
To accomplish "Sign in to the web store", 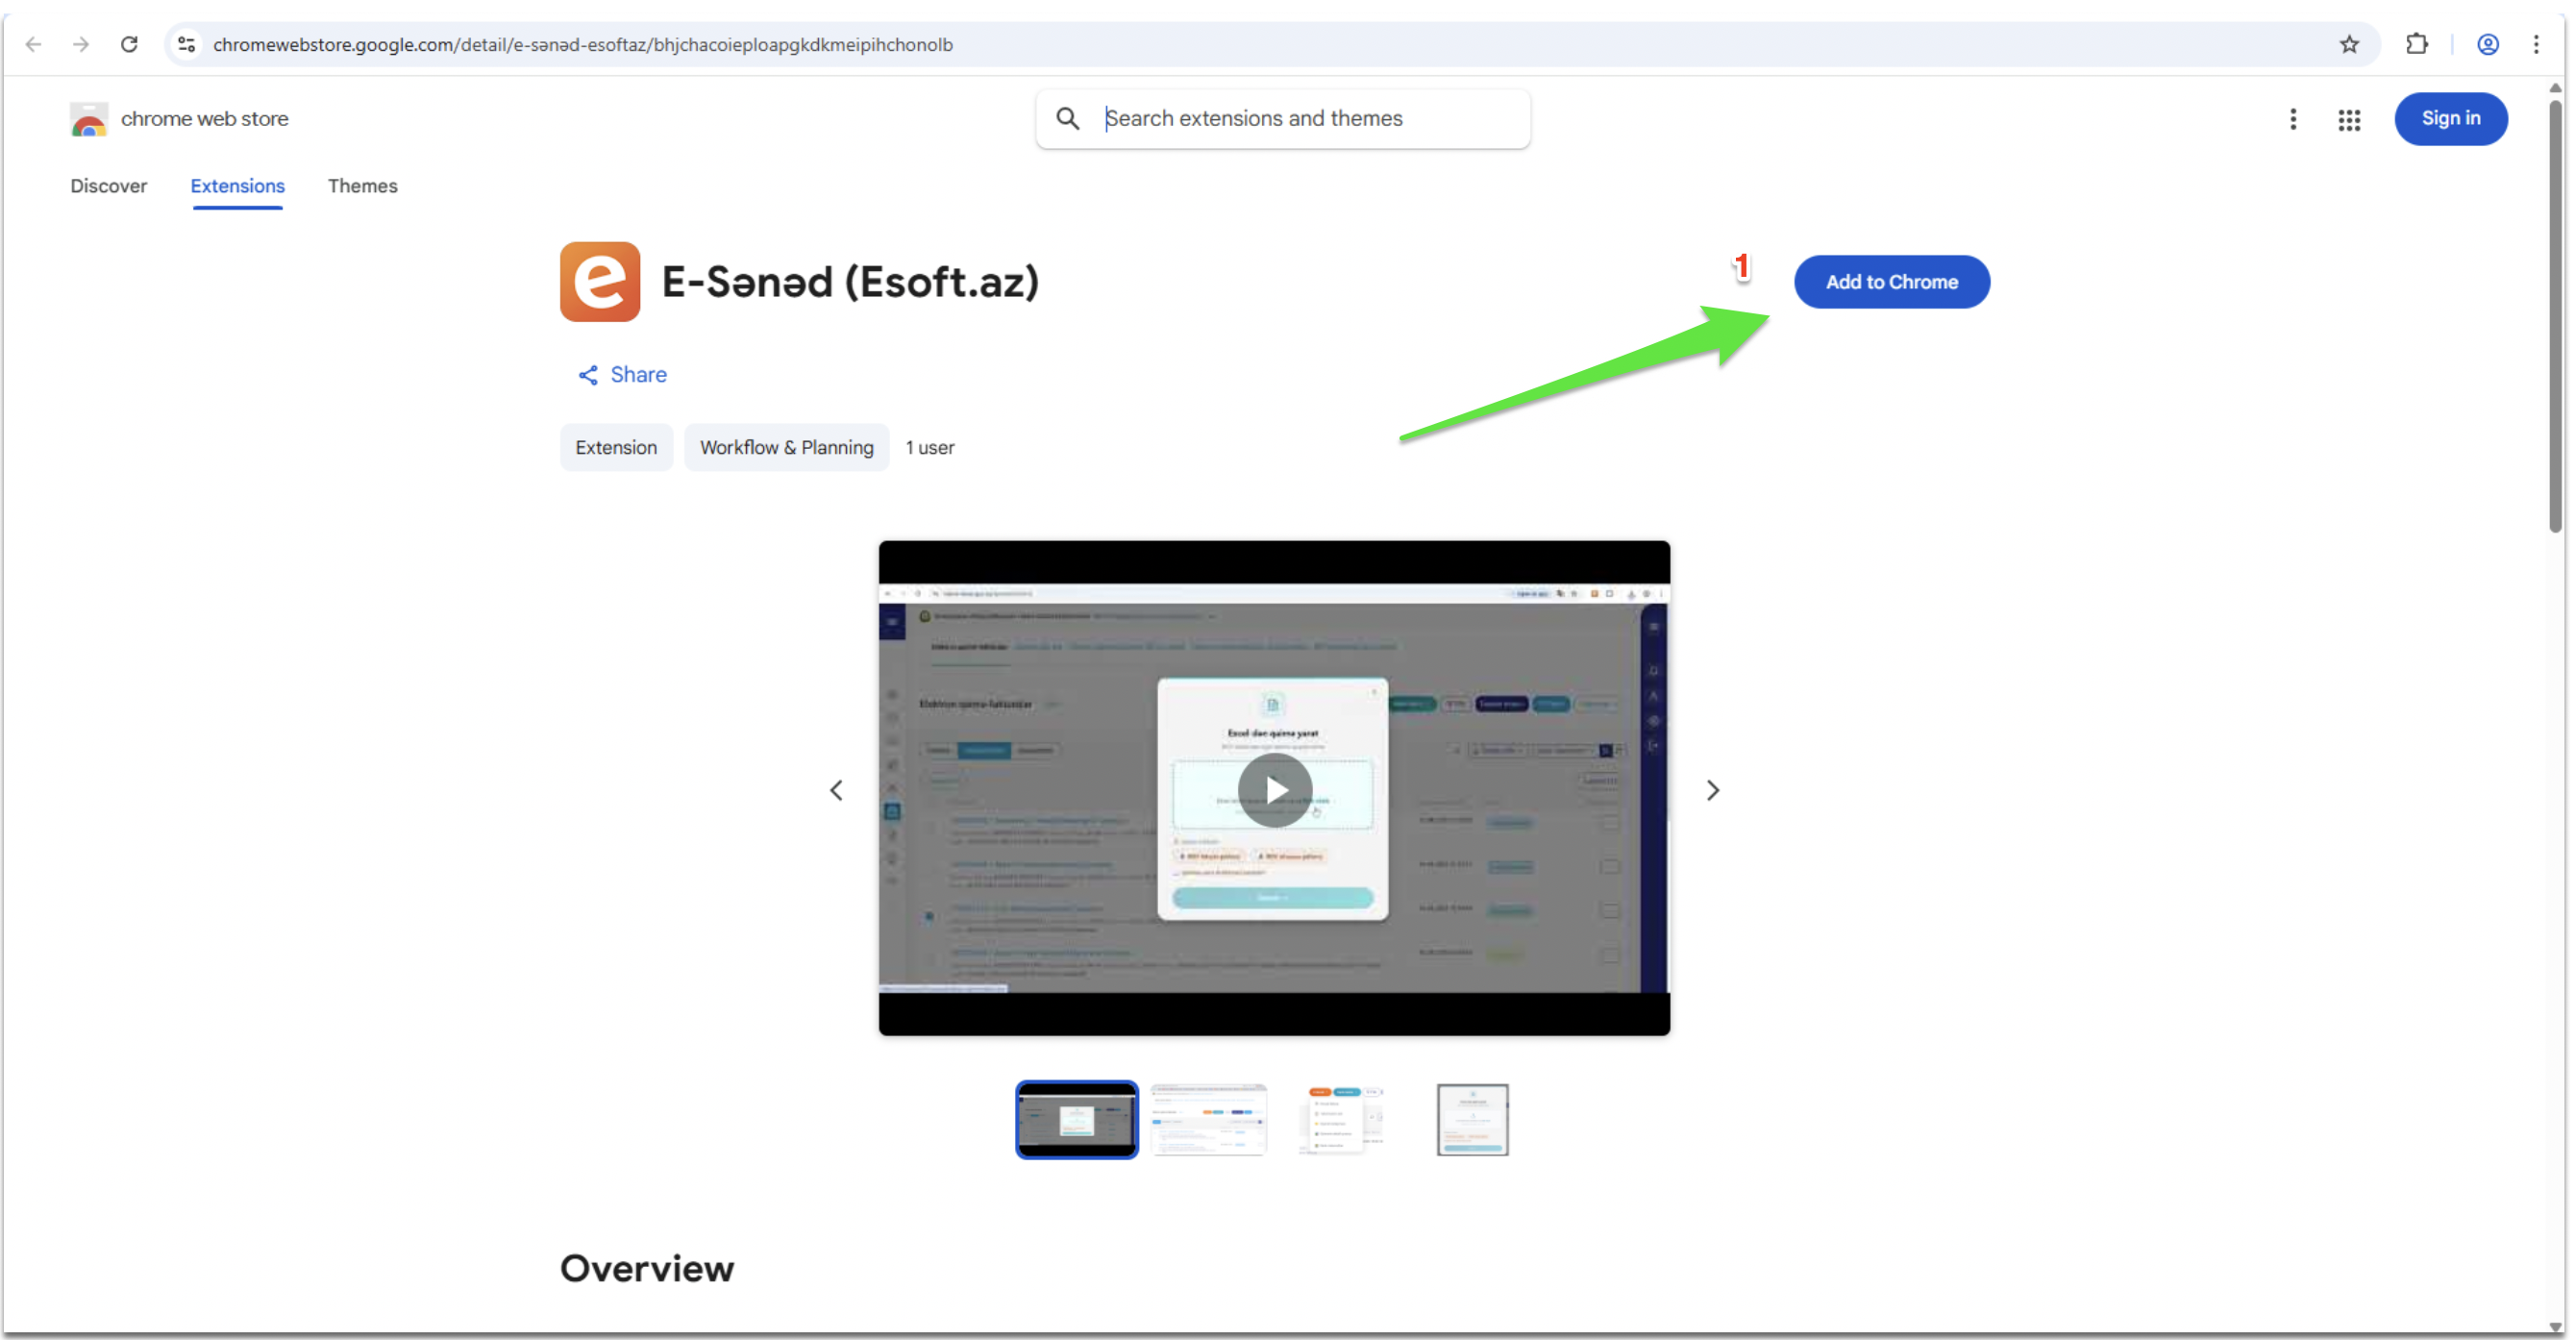I will point(2451,119).
